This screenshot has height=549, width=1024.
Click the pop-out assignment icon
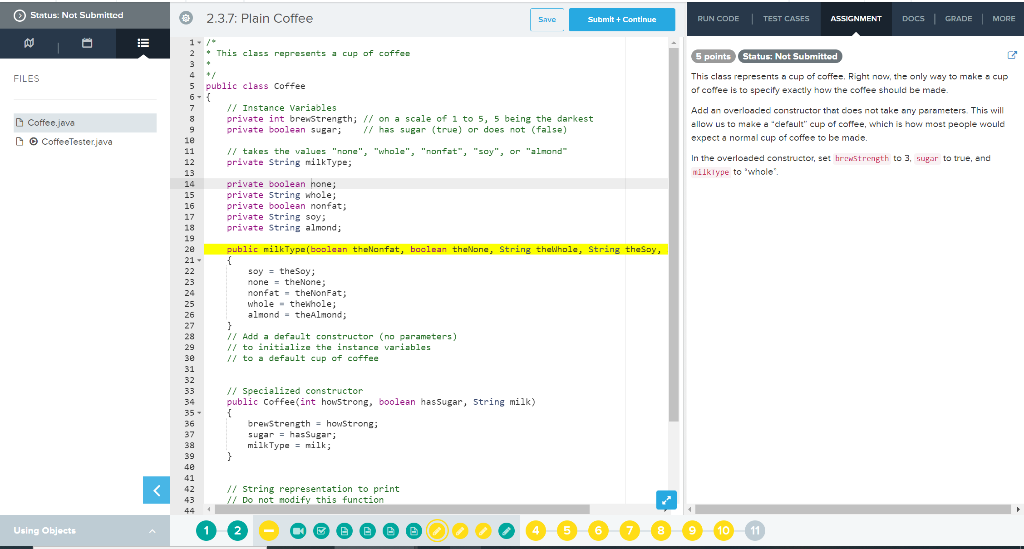point(1012,55)
